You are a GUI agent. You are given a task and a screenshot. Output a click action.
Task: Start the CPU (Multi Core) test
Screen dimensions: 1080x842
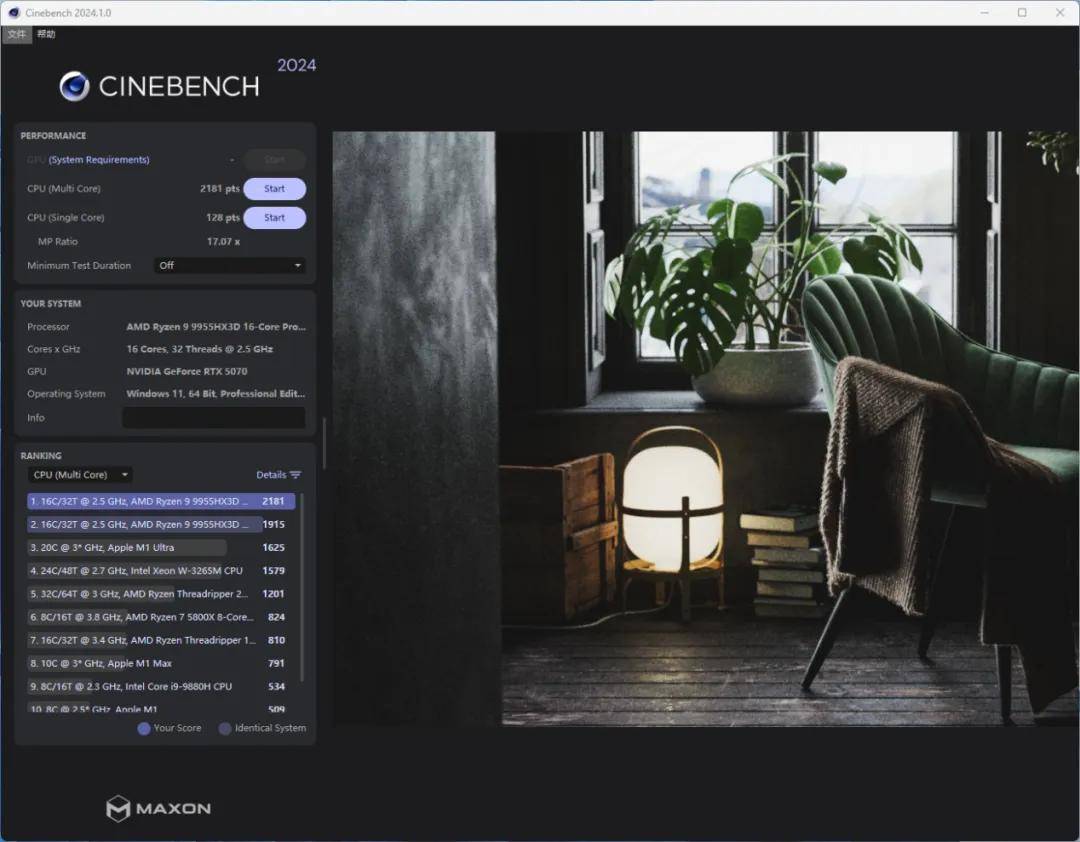point(274,189)
